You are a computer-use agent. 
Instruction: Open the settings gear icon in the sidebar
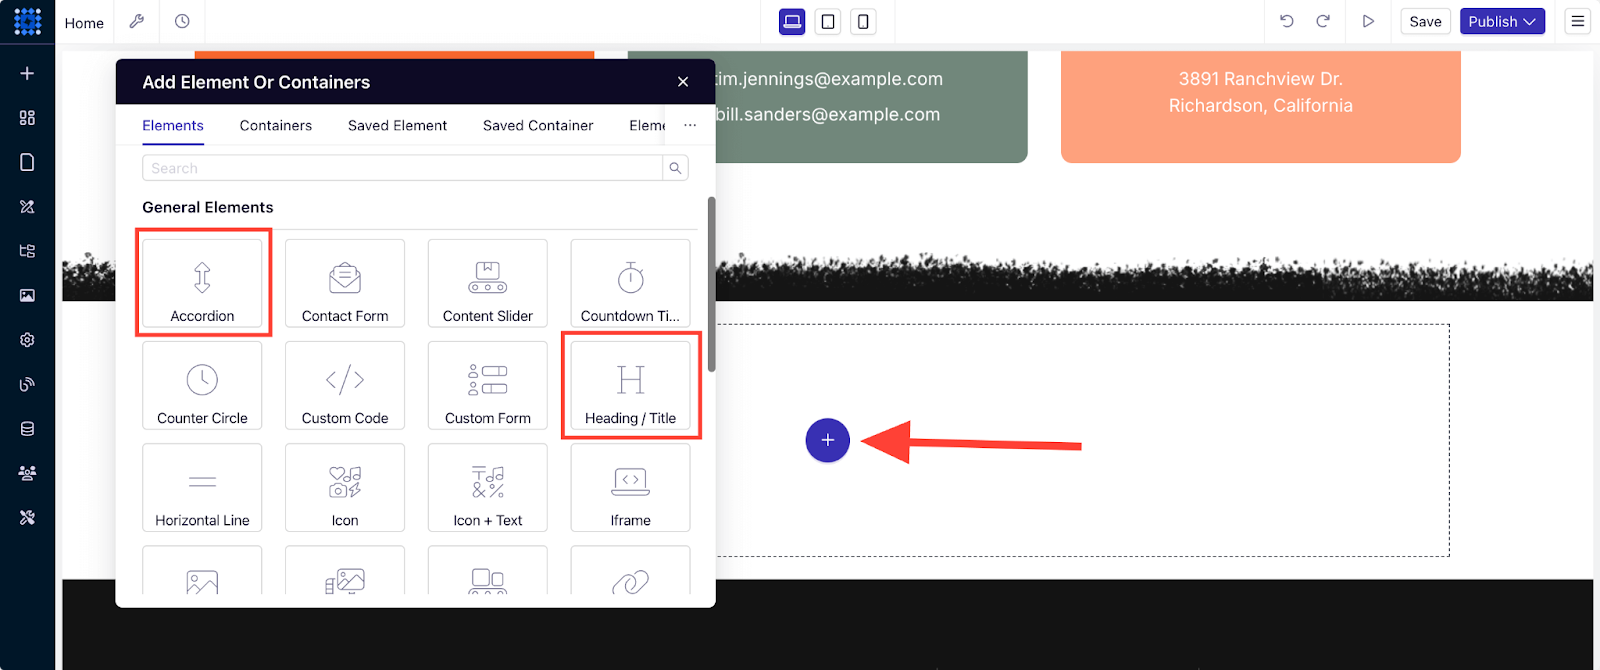(27, 340)
